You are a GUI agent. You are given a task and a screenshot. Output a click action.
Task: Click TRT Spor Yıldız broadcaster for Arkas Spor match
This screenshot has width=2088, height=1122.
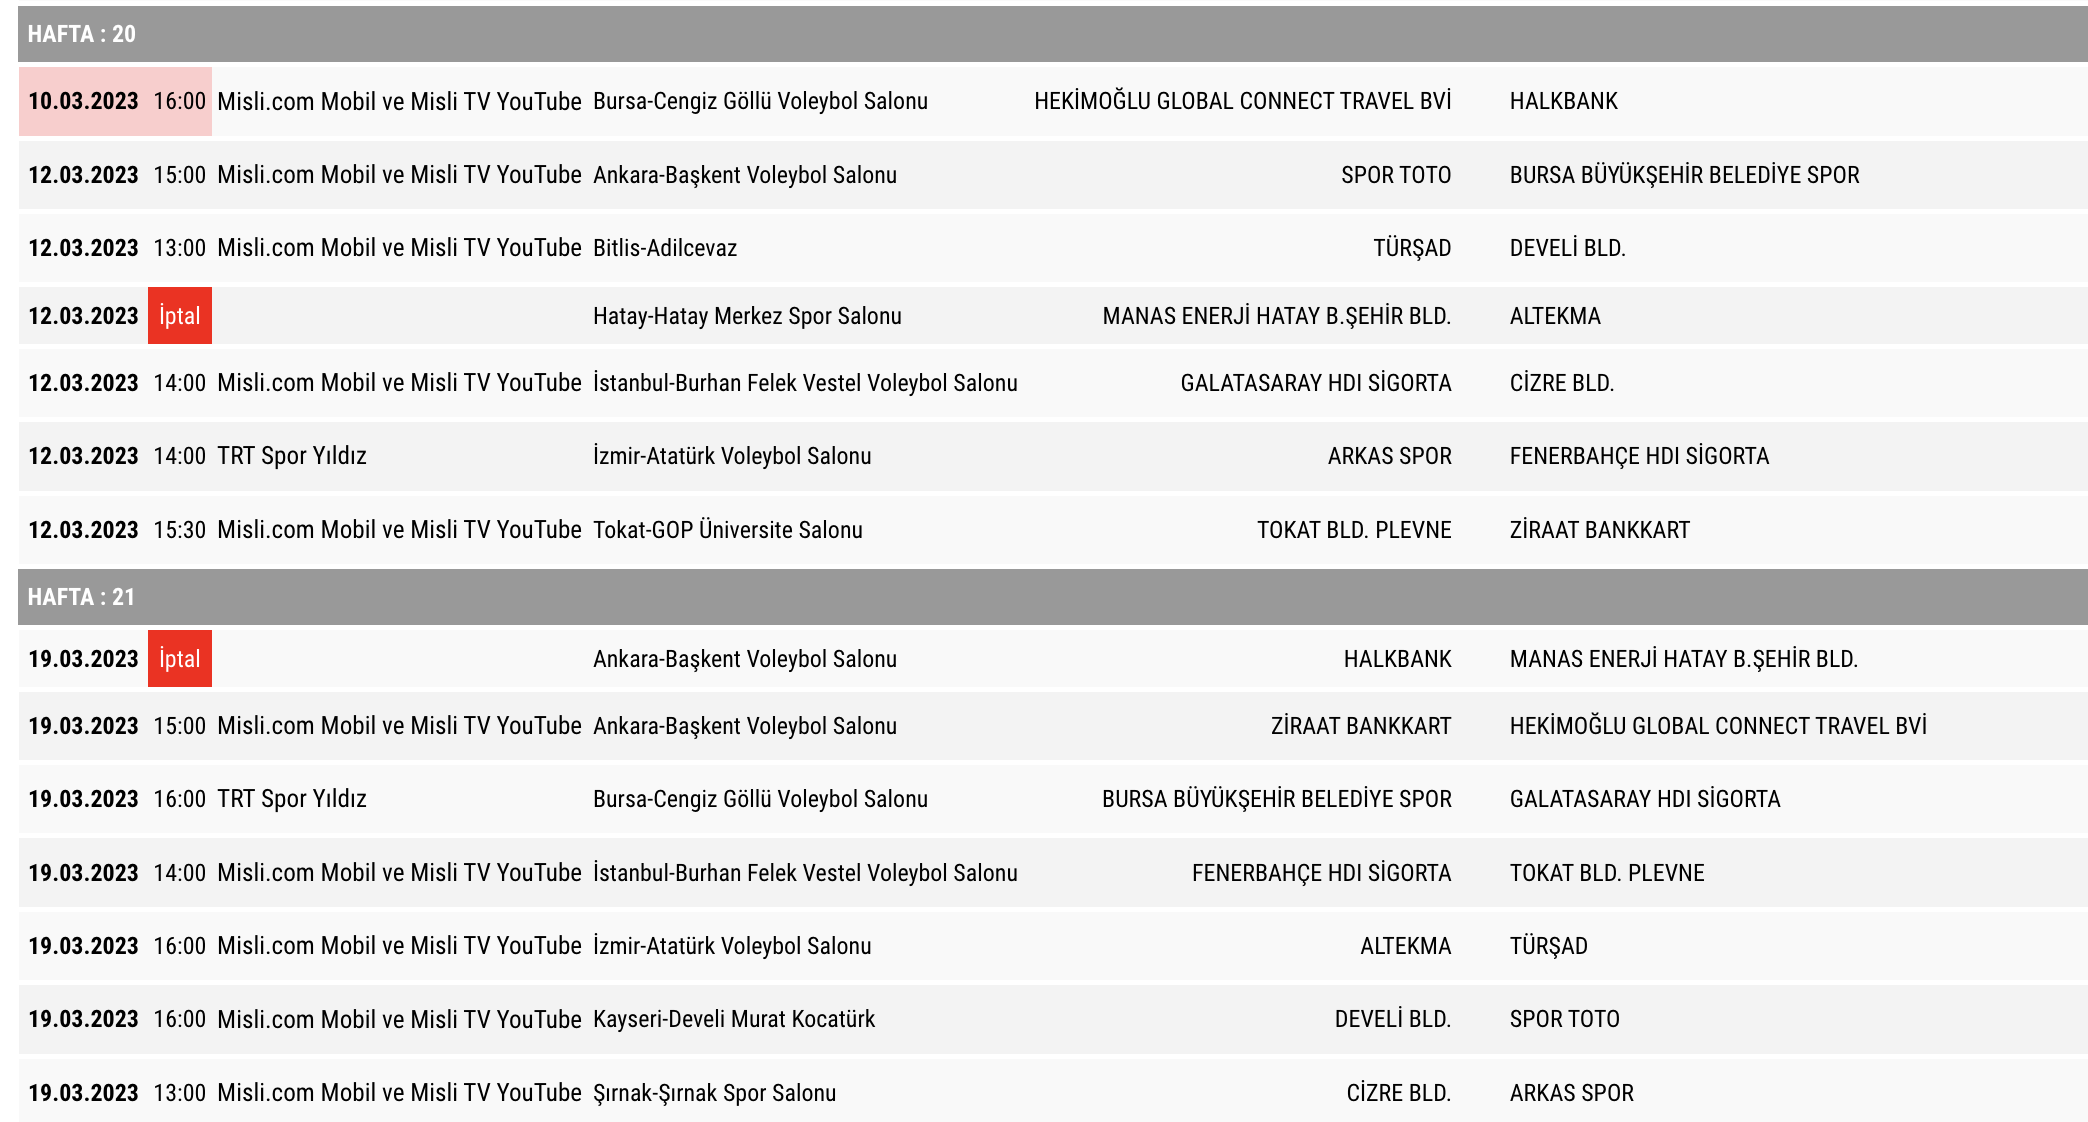point(292,456)
